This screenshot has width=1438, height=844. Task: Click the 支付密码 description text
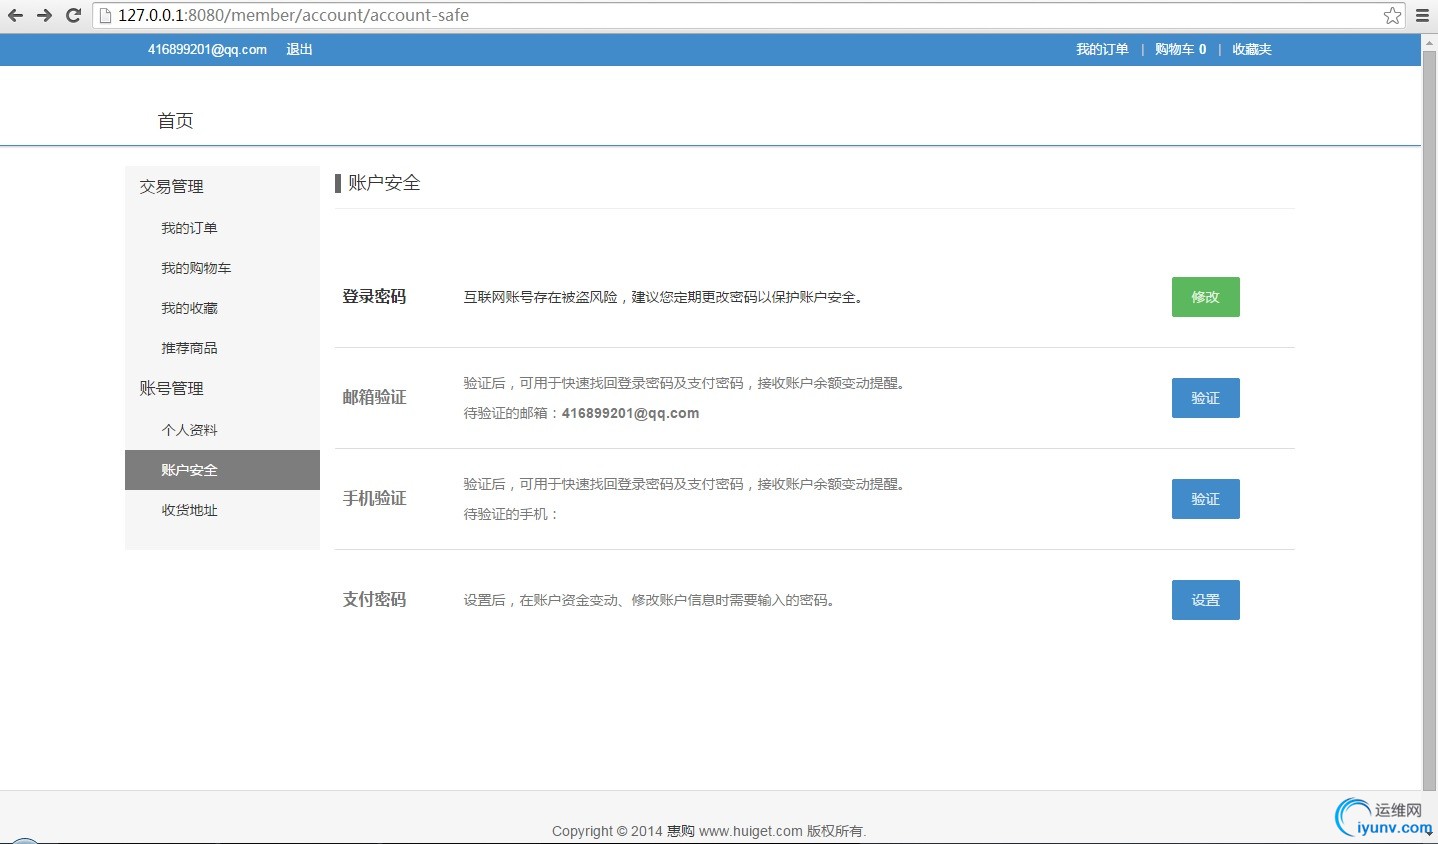coord(649,600)
